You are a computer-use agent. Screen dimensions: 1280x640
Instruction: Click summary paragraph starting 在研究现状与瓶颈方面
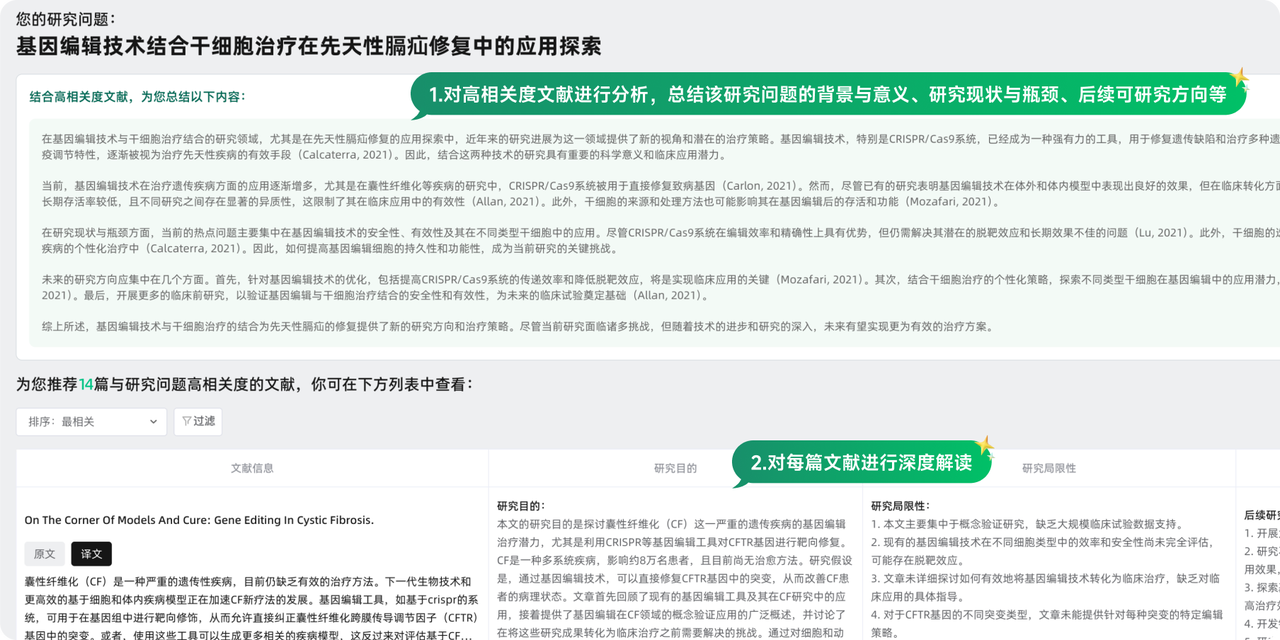tap(661, 241)
